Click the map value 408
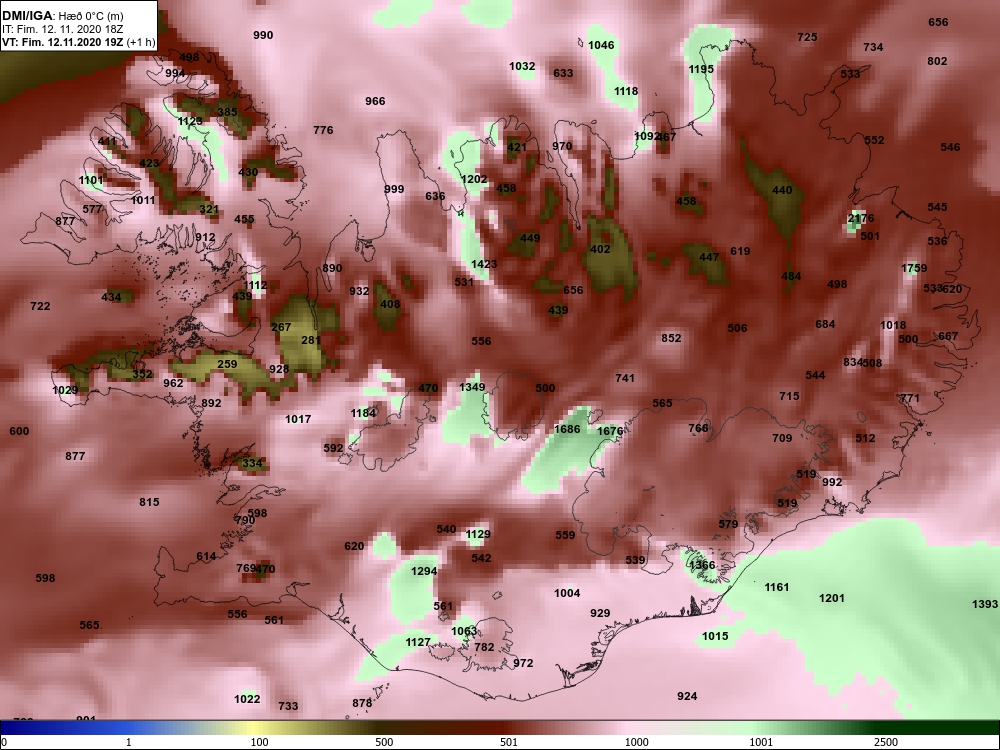This screenshot has width=1000, height=750. (390, 304)
